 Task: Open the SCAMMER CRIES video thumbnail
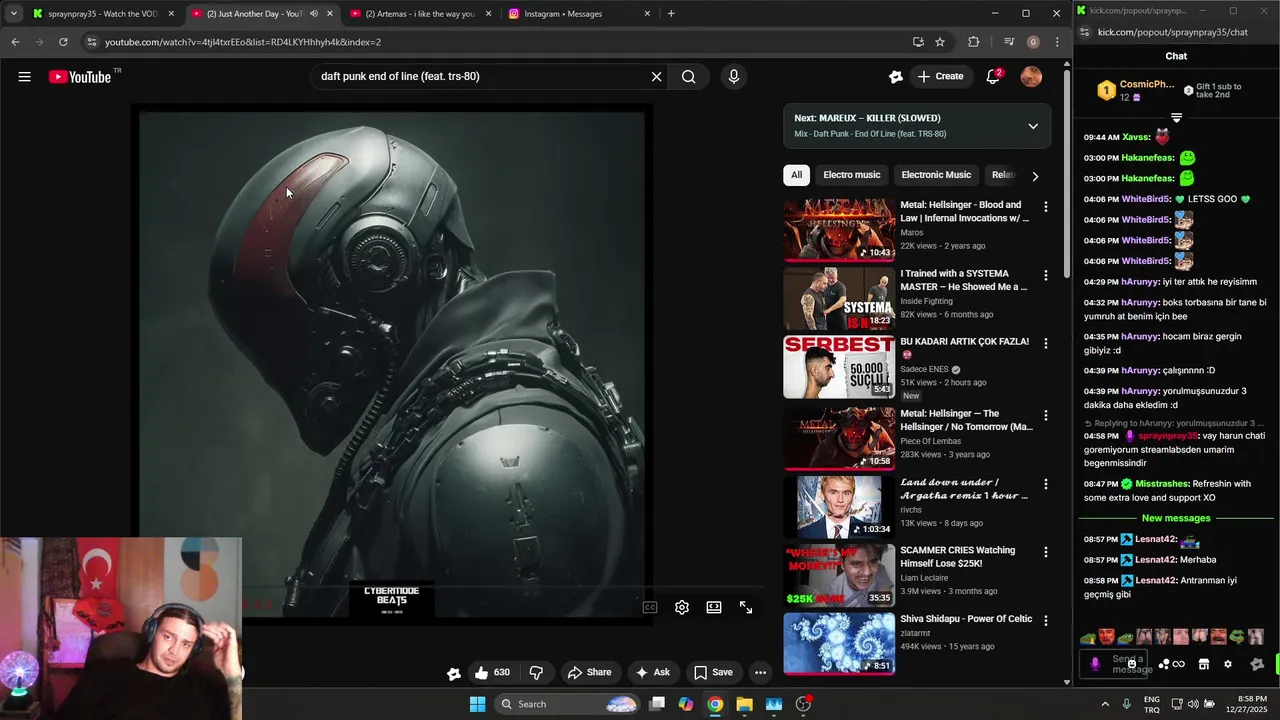839,575
